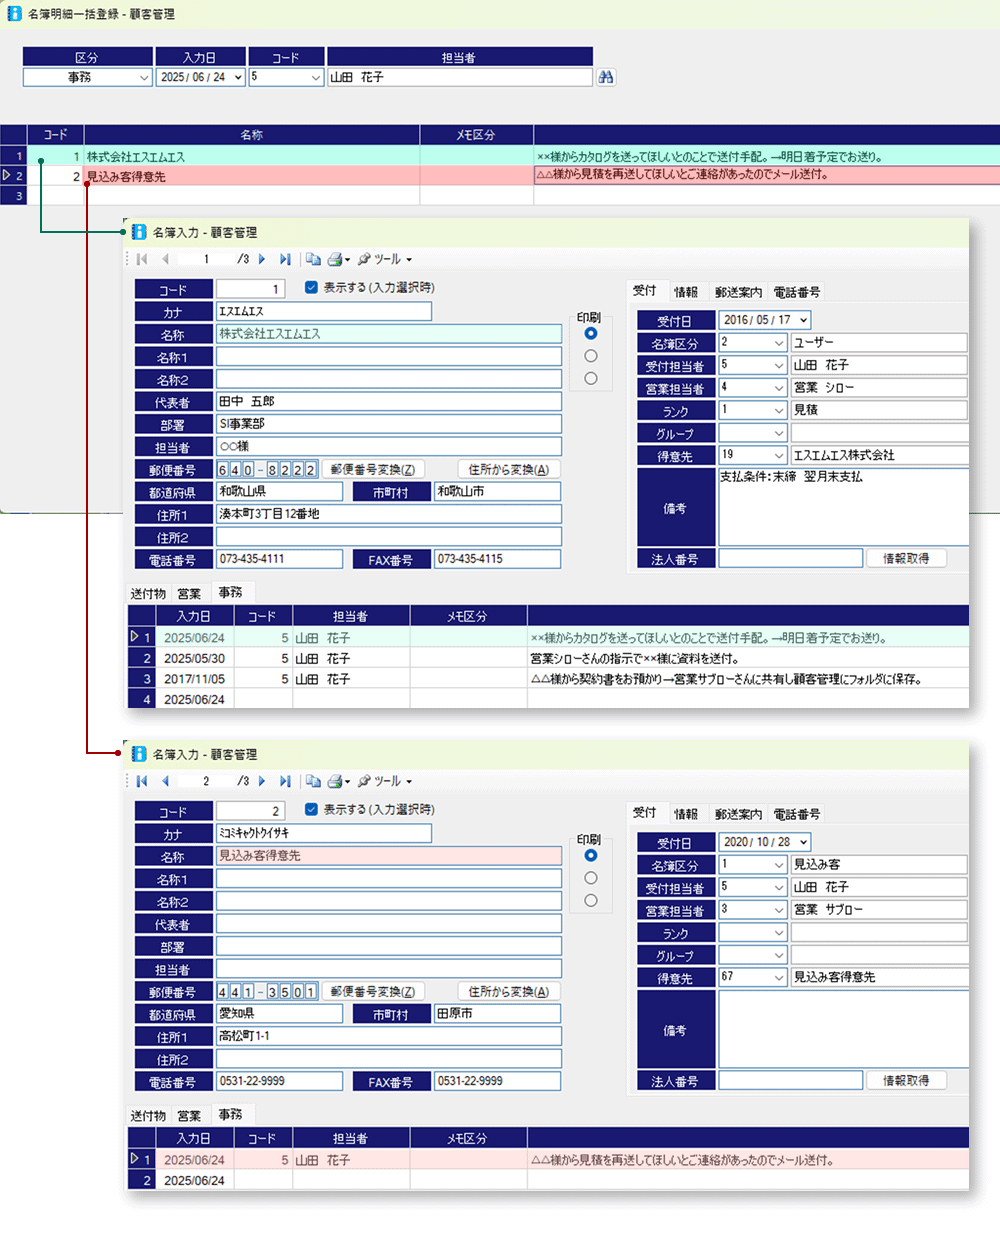This screenshot has width=1000, height=1236.
Task: Go to first record in record 2 window
Action: pos(142,781)
